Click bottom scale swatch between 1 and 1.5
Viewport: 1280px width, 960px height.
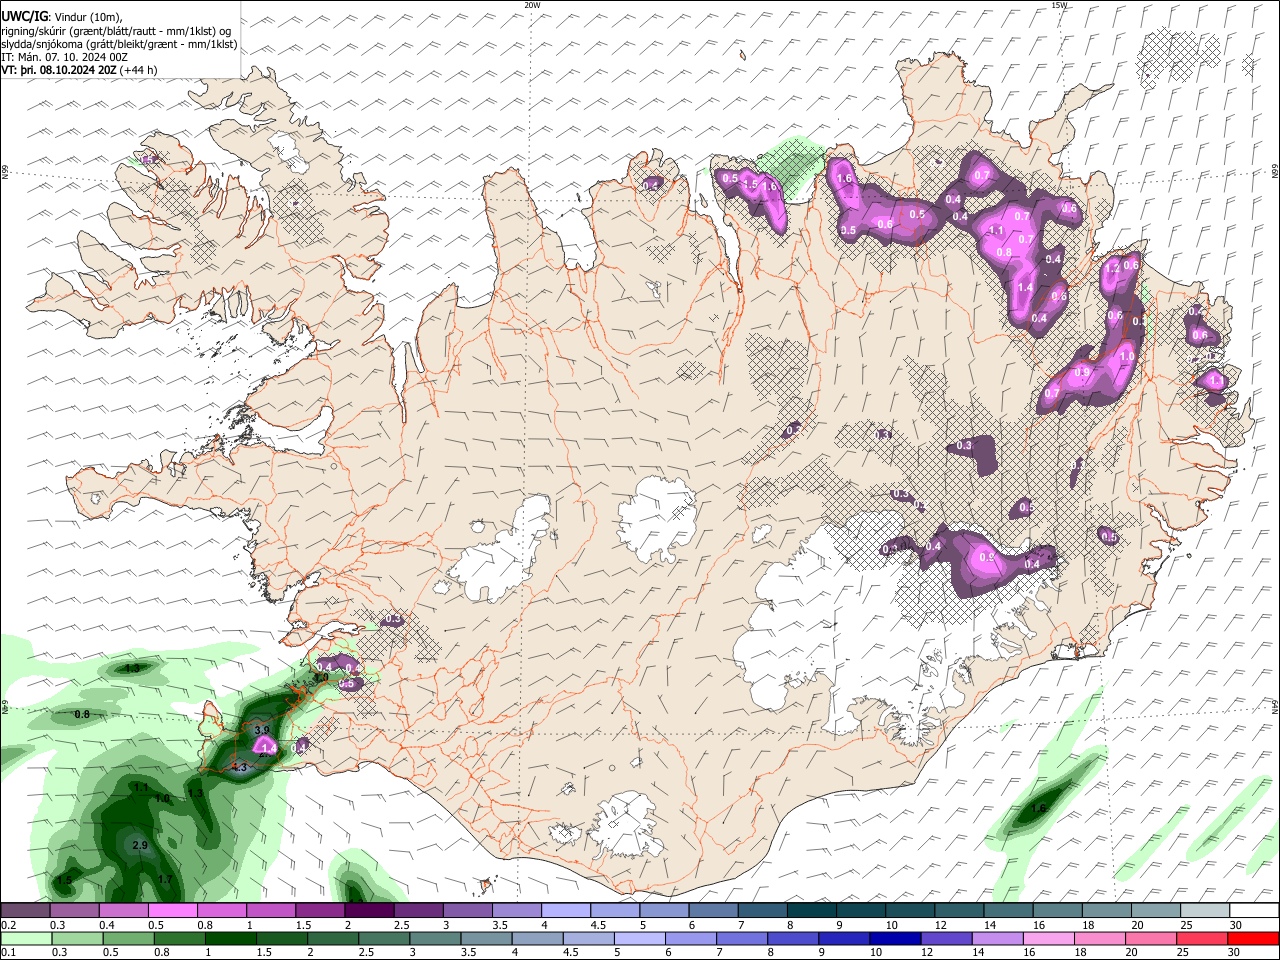[230, 938]
